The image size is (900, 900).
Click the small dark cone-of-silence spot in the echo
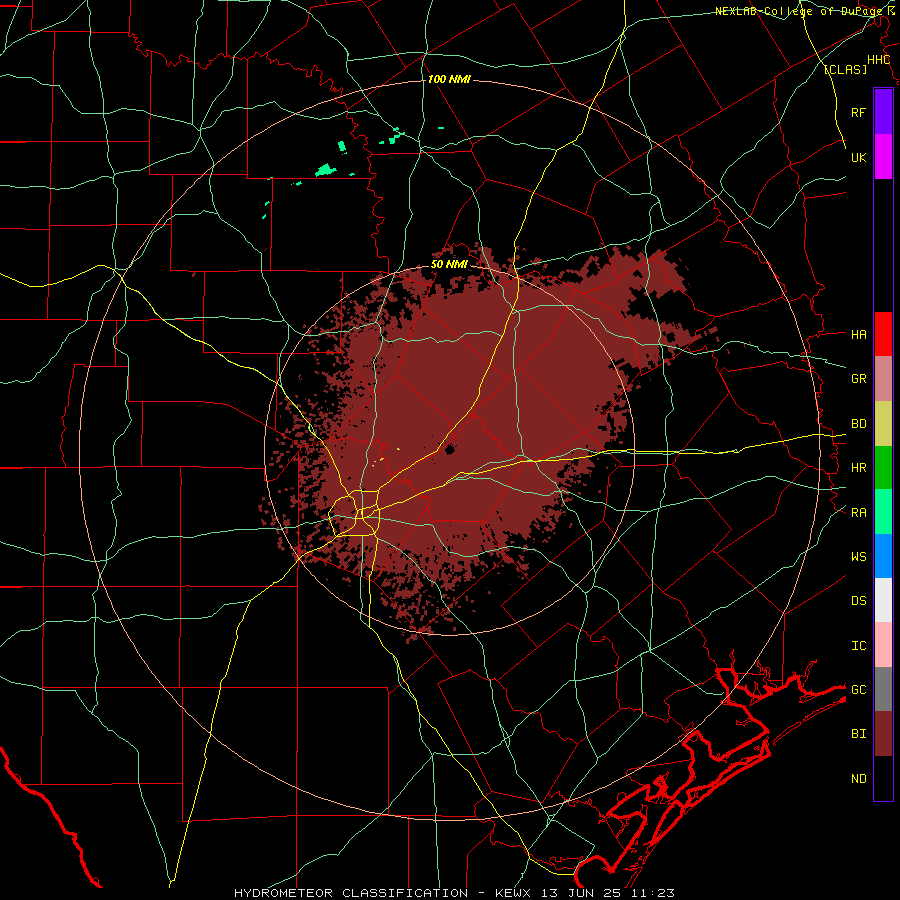click(449, 449)
